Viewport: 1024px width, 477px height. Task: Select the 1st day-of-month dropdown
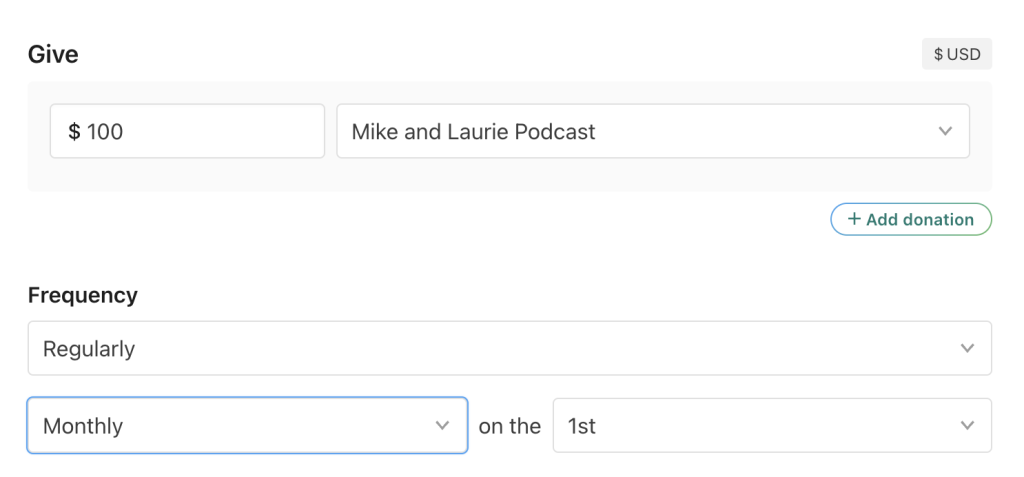tap(771, 426)
